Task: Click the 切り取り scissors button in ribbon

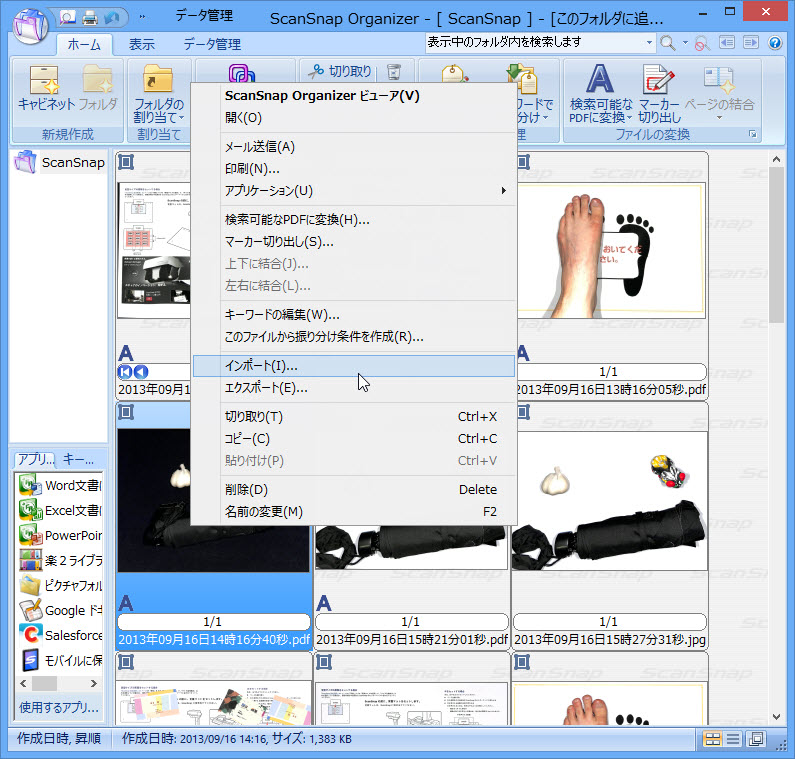Action: coord(340,71)
